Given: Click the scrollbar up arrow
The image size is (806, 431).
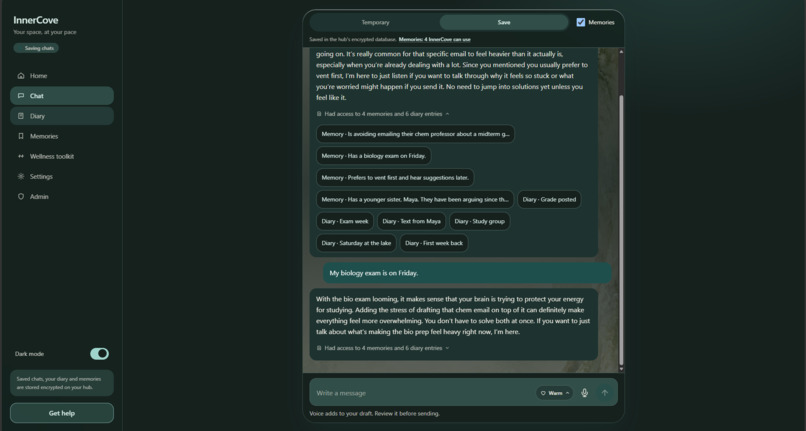Looking at the screenshot, I should [621, 51].
